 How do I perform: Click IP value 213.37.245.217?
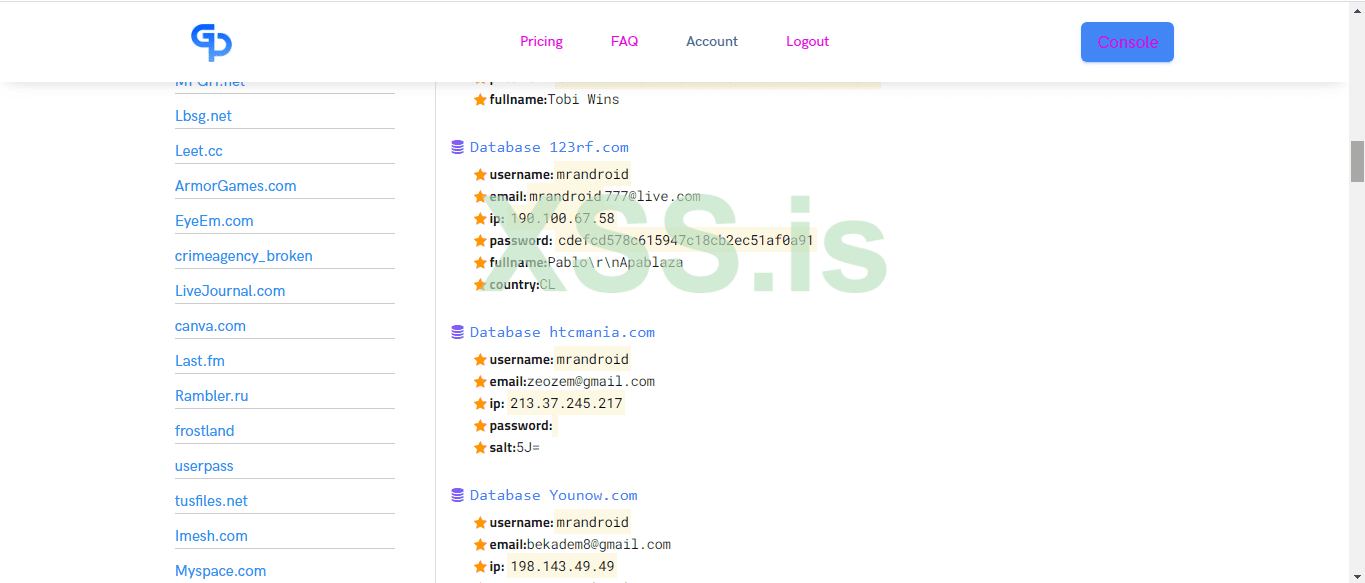tap(566, 403)
